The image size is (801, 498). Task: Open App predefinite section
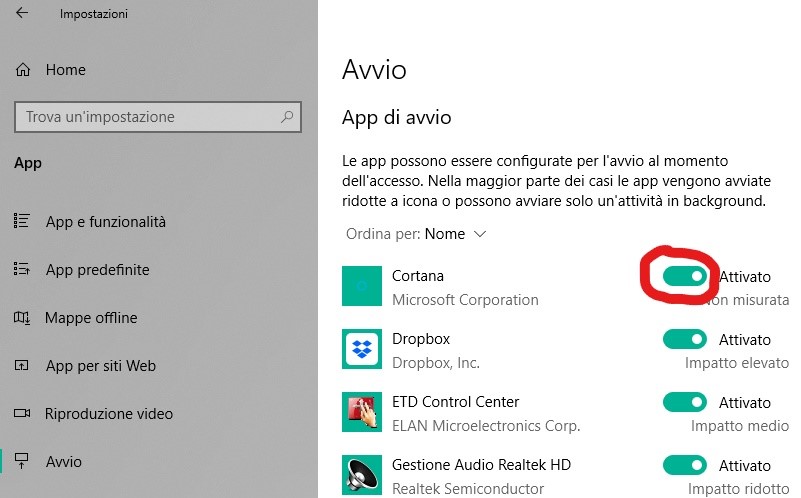pyautogui.click(x=98, y=270)
